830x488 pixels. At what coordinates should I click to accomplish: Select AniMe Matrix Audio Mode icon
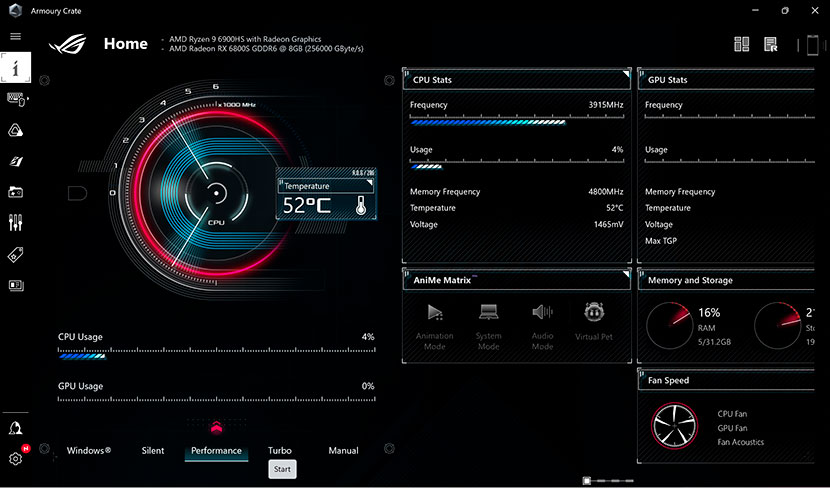click(542, 312)
